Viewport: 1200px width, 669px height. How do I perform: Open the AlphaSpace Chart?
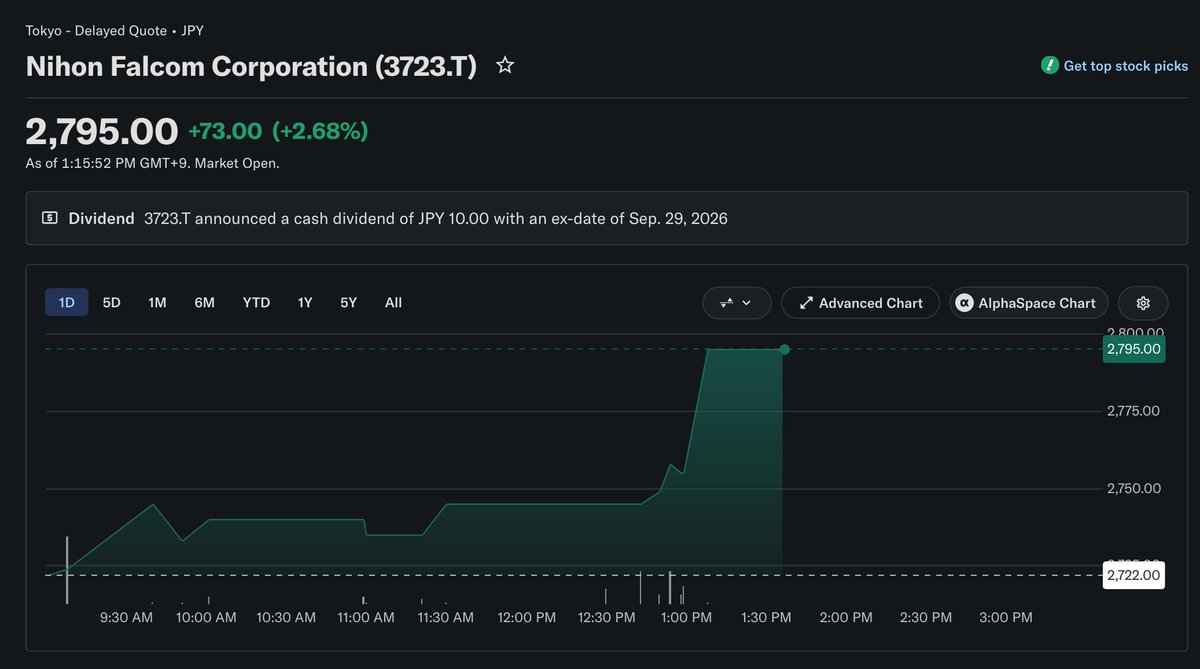[x=1028, y=303]
